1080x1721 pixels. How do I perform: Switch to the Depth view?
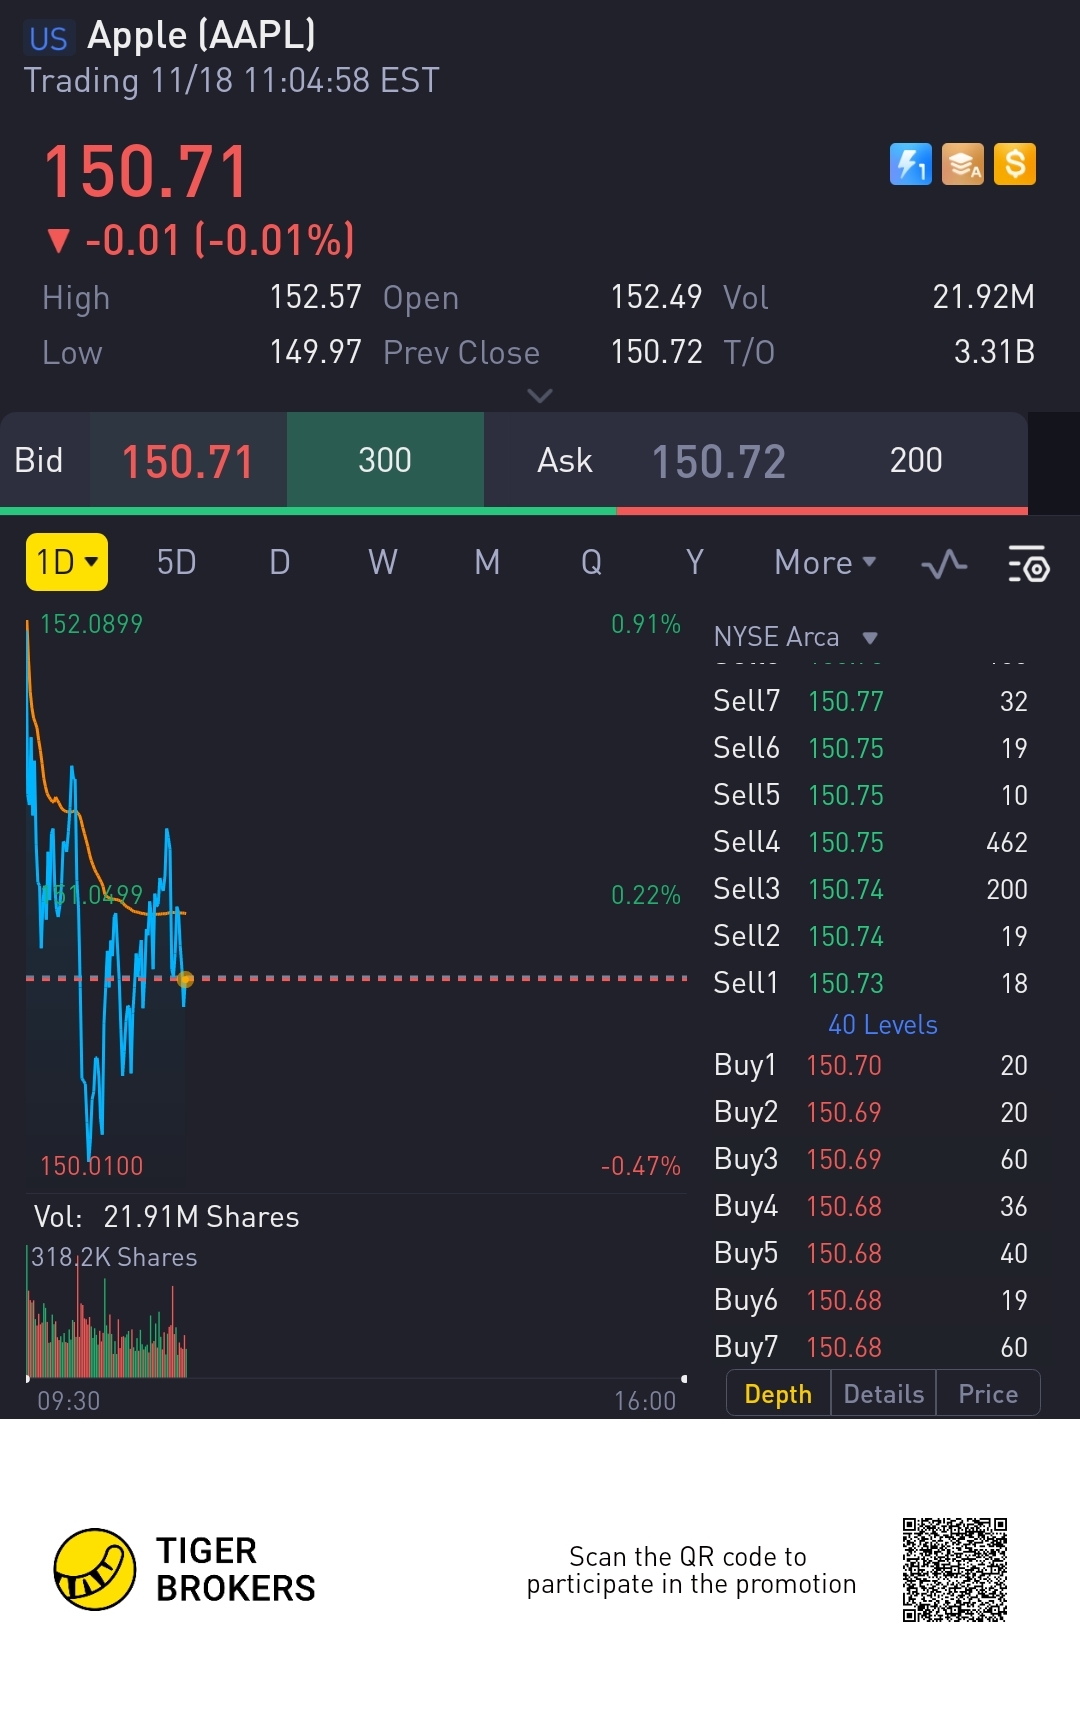pos(778,1394)
